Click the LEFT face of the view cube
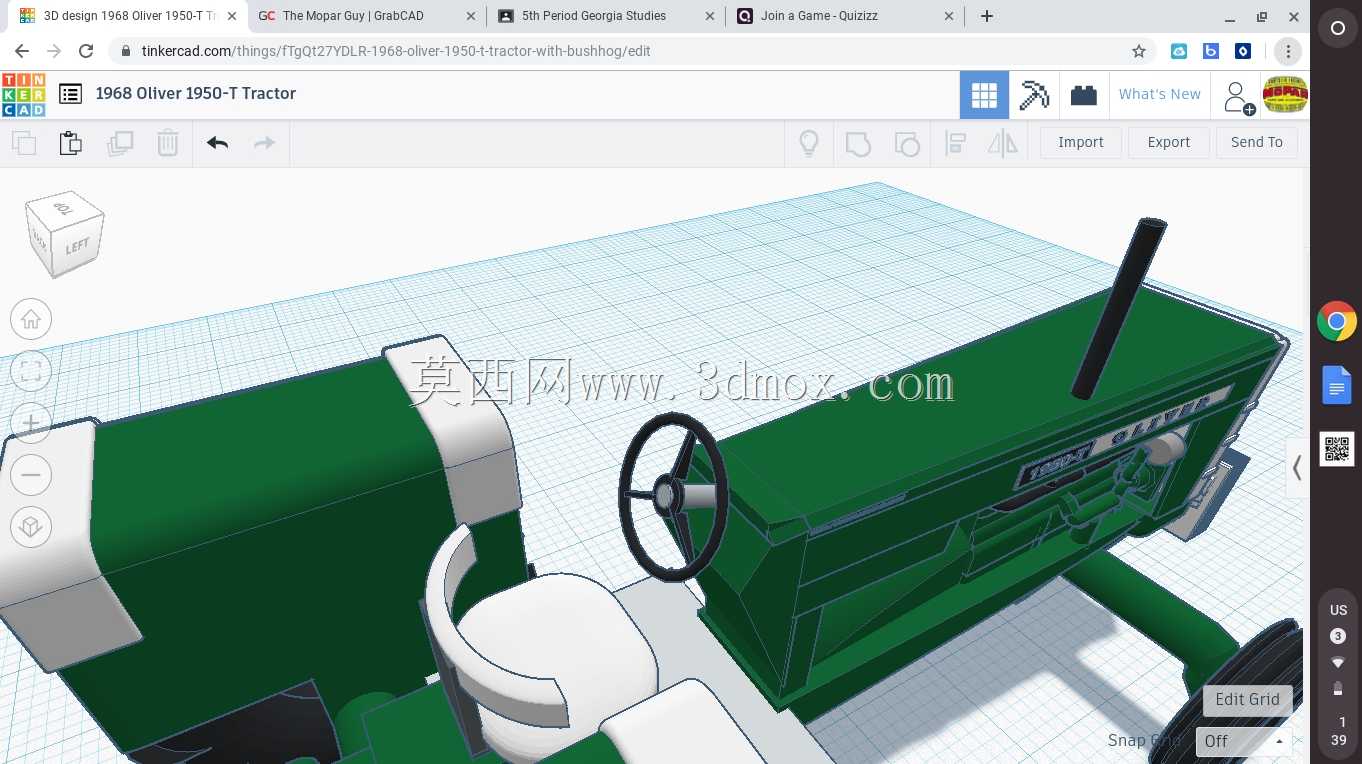Viewport: 1362px width, 764px height. point(77,246)
